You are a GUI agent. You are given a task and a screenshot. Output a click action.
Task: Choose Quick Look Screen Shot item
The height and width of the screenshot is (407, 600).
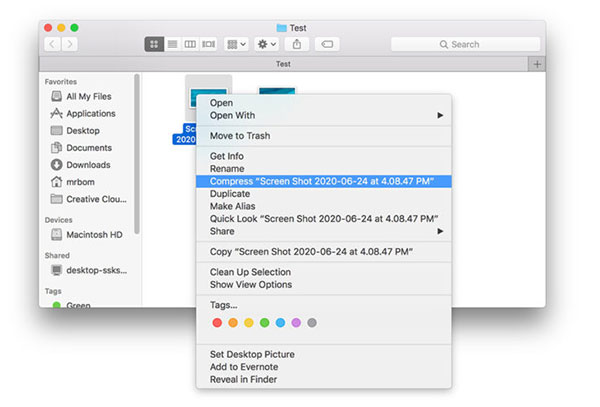click(x=324, y=219)
